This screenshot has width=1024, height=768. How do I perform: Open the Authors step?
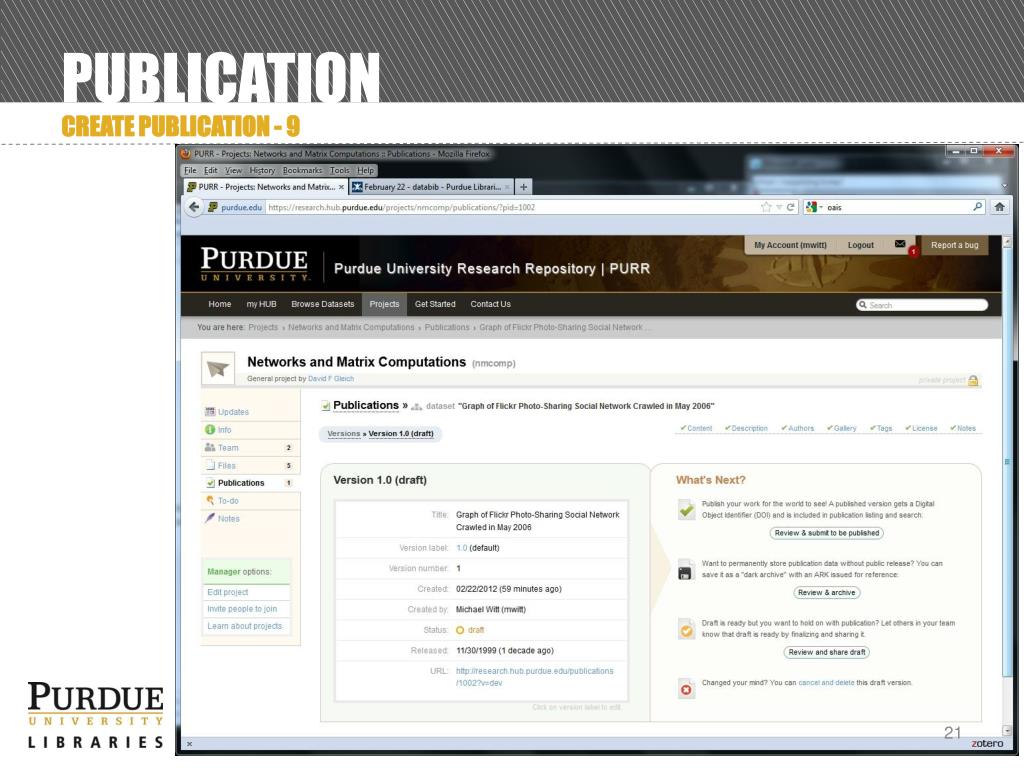click(797, 428)
